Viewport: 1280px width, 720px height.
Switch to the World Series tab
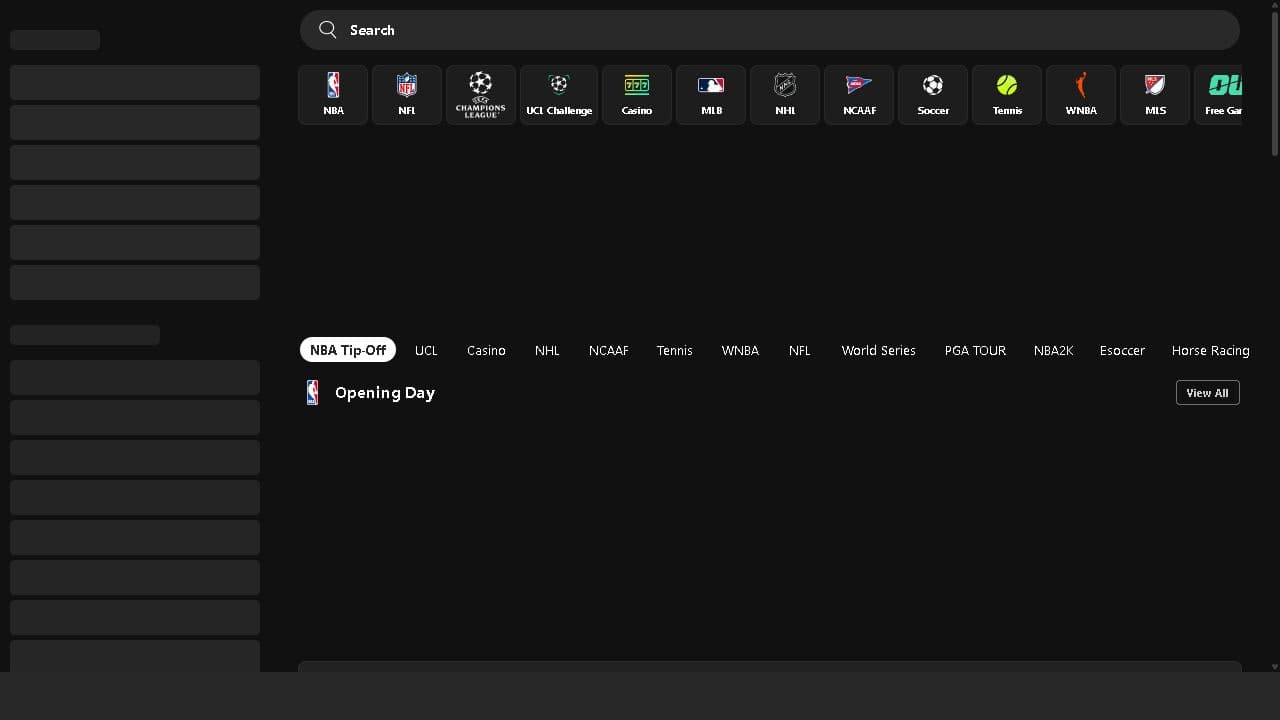[x=879, y=350]
